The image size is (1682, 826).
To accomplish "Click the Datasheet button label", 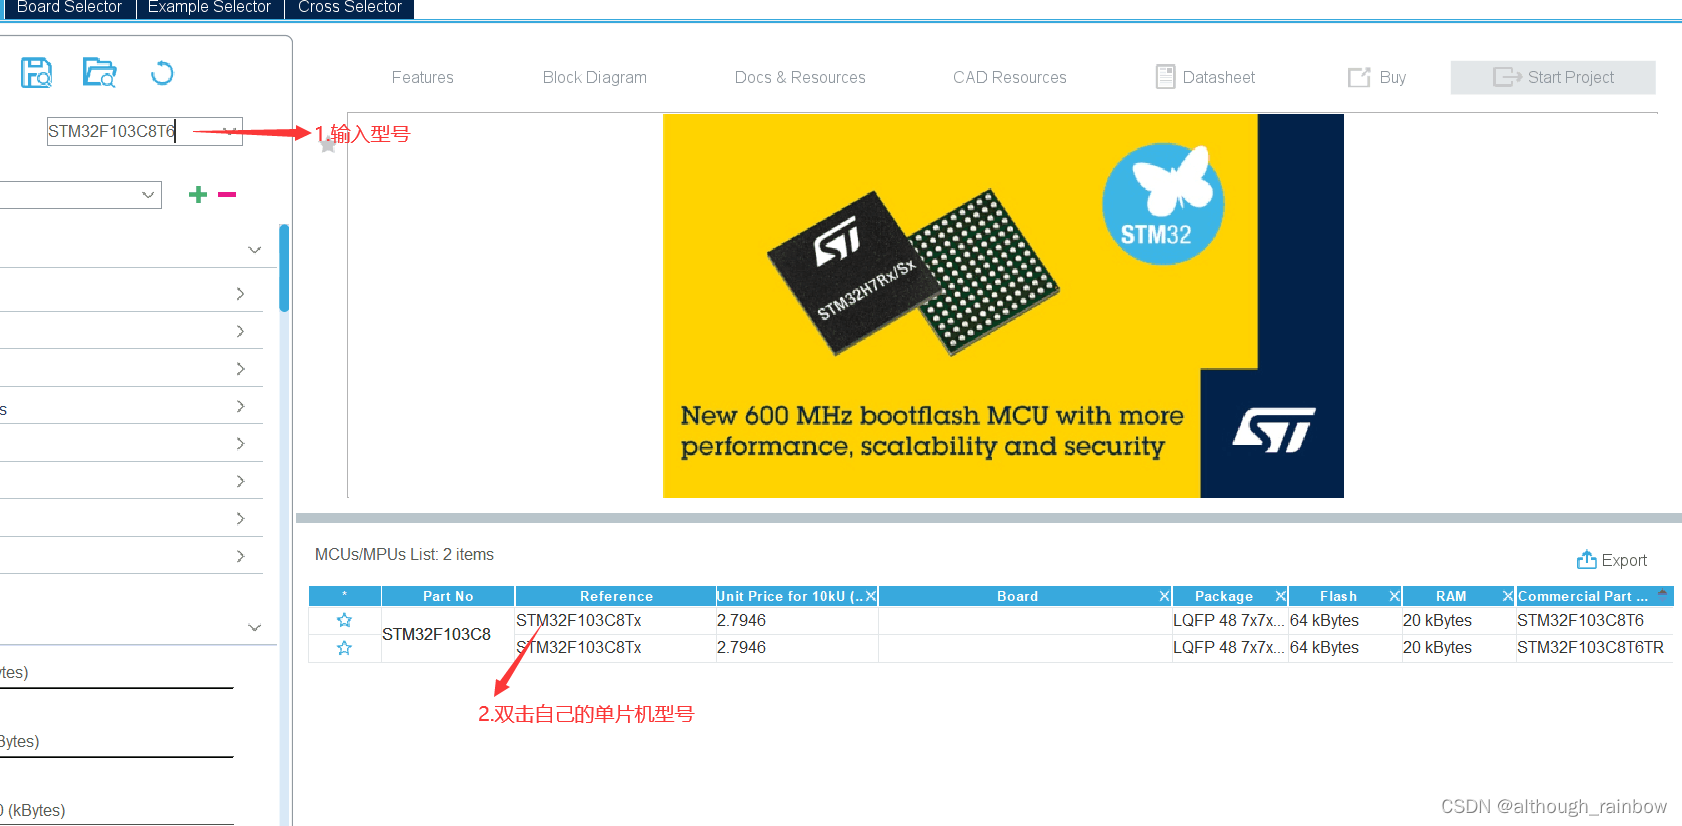I will 1218,77.
